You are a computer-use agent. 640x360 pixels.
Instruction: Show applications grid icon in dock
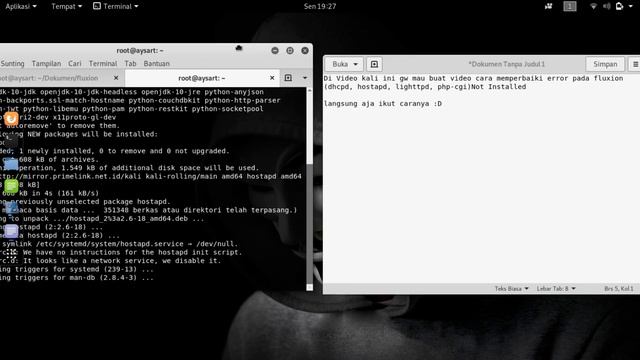point(11,253)
